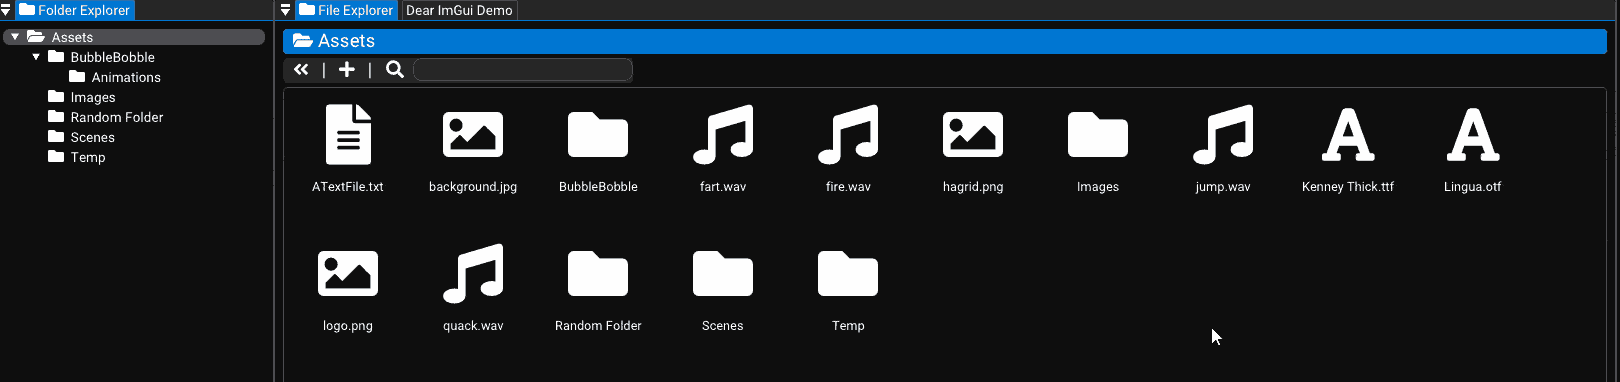Click the logo.png file name label
This screenshot has width=1620, height=382.
[x=348, y=326]
